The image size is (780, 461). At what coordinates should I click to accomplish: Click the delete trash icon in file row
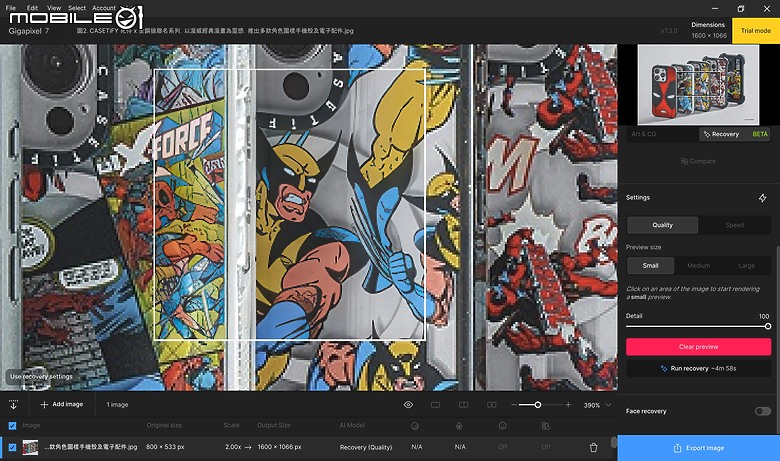[x=593, y=448]
